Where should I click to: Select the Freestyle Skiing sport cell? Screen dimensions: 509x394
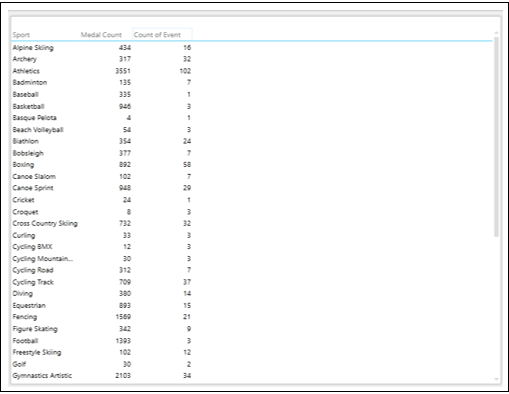(x=37, y=352)
